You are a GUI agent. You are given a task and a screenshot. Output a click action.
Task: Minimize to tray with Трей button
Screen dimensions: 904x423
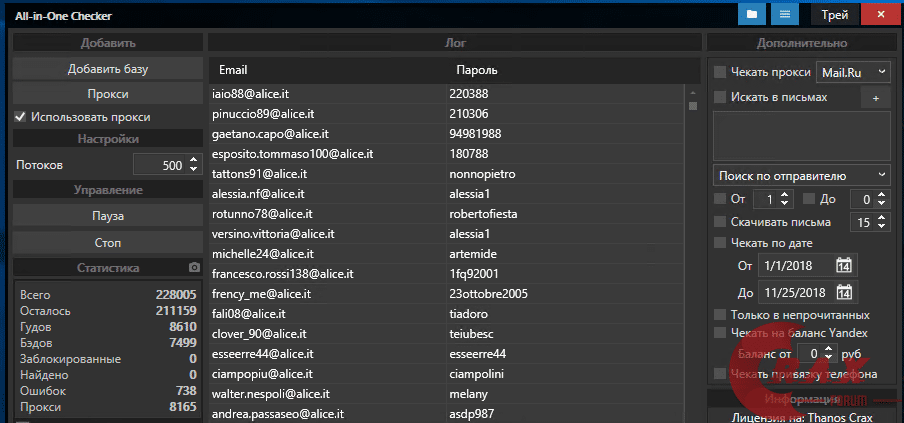pos(834,15)
